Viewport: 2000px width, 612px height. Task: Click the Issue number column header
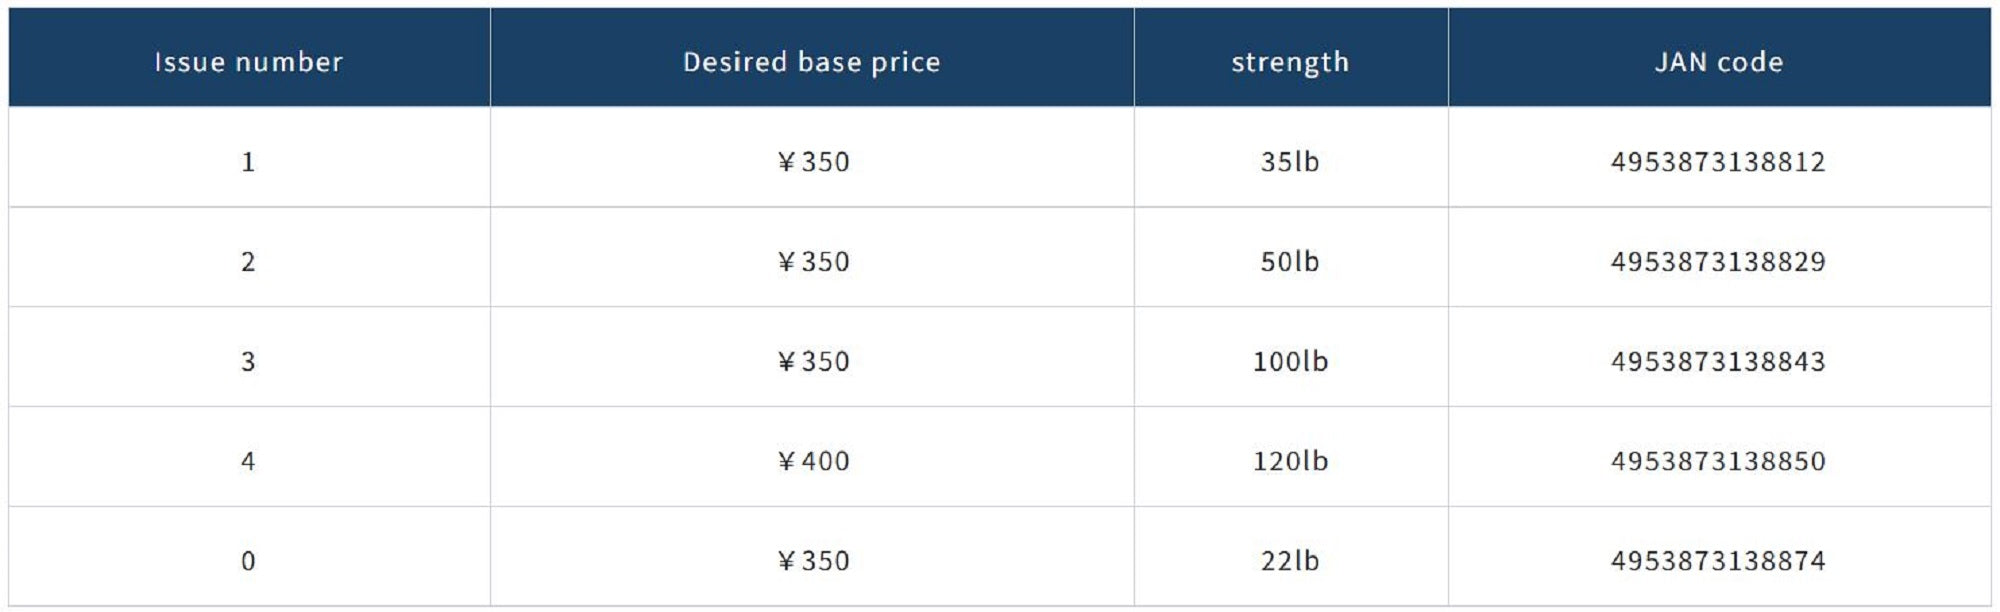248,62
